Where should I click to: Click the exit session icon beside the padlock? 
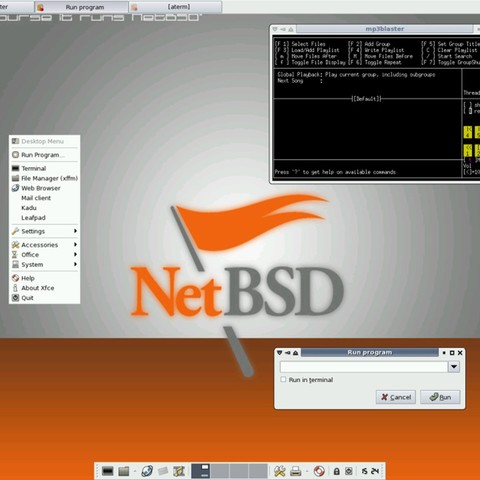349,471
